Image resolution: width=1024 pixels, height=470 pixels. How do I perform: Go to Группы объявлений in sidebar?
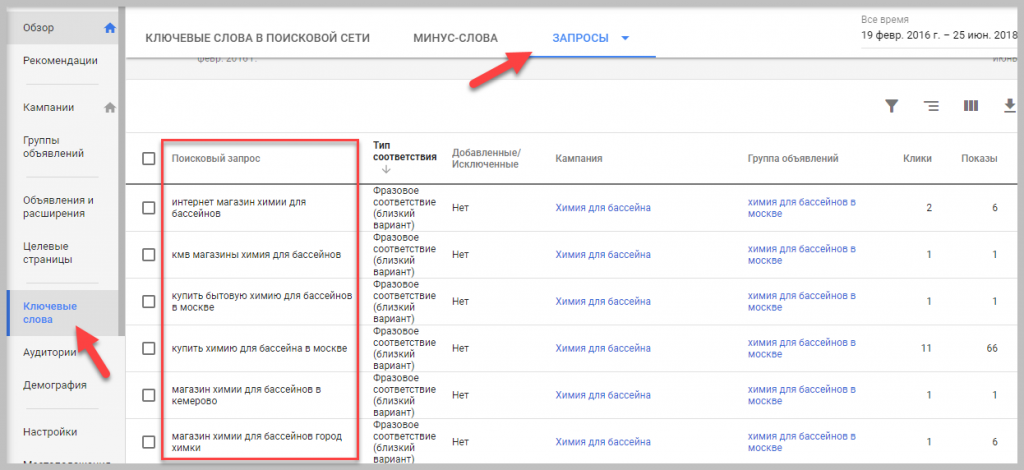(53, 146)
